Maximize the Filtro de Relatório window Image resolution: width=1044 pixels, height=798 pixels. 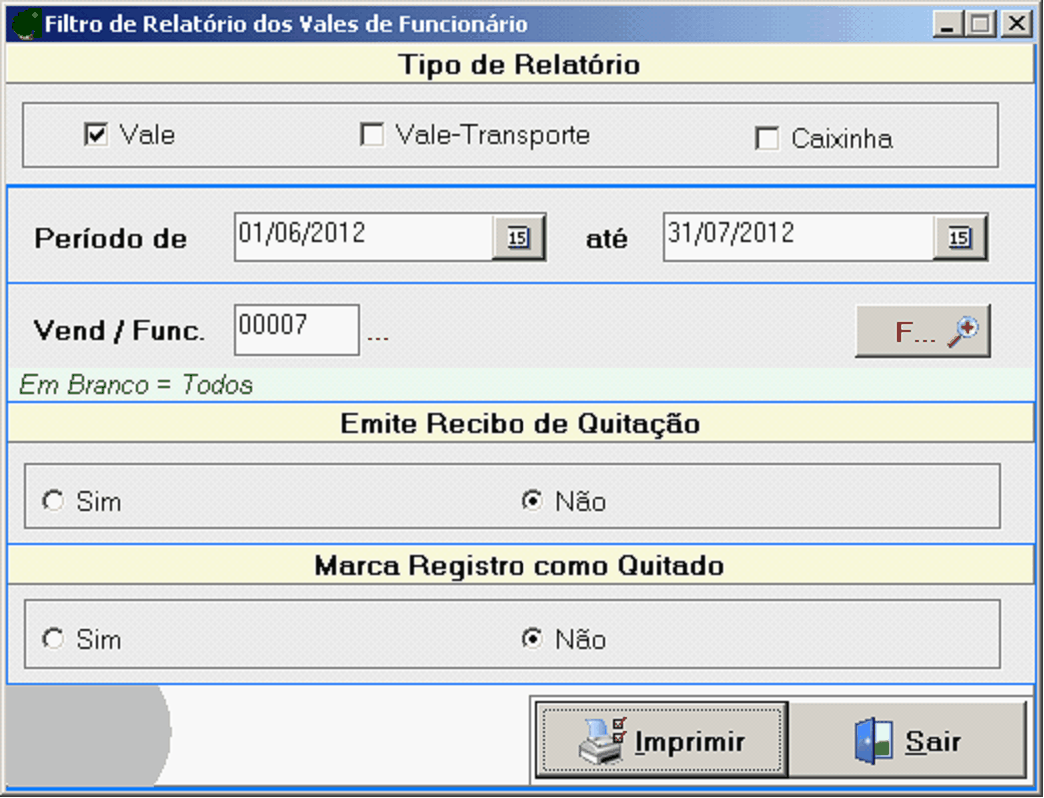pos(981,24)
